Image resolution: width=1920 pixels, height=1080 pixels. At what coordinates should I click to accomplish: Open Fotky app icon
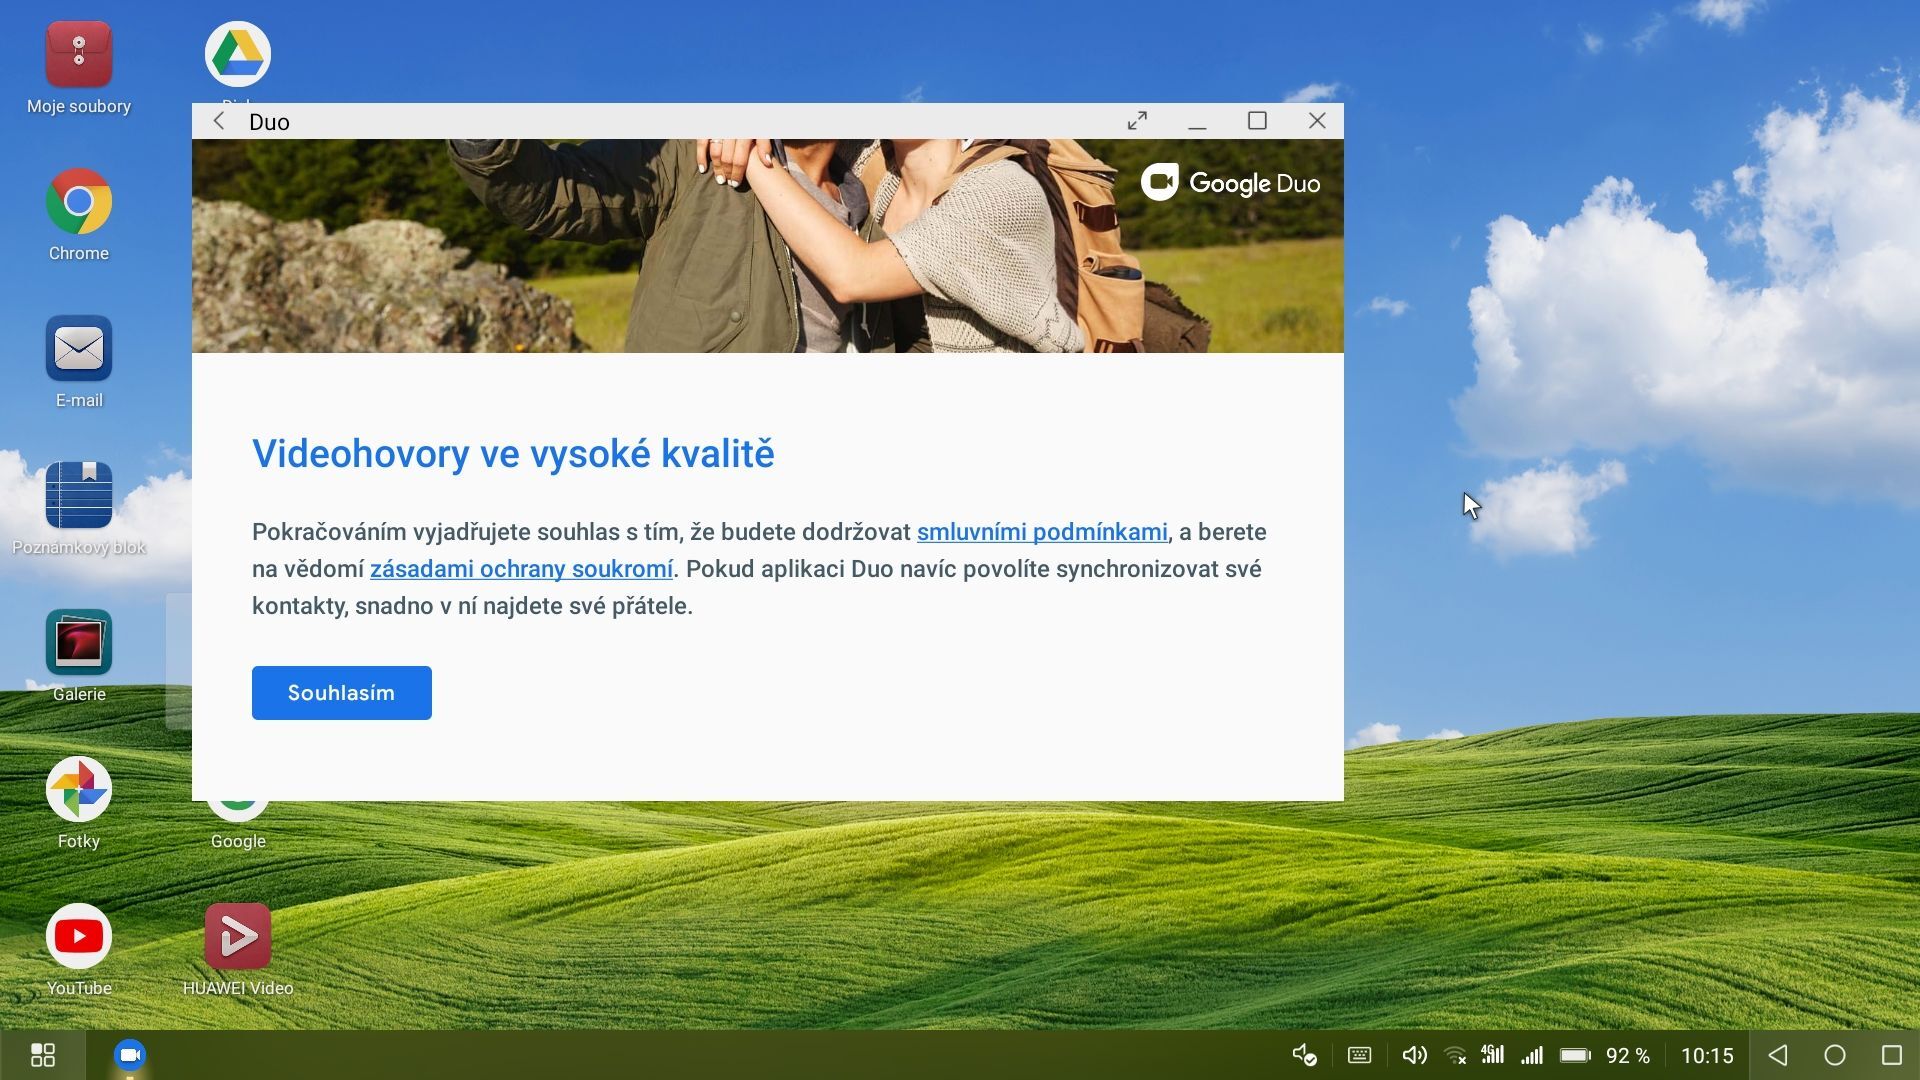coord(79,790)
